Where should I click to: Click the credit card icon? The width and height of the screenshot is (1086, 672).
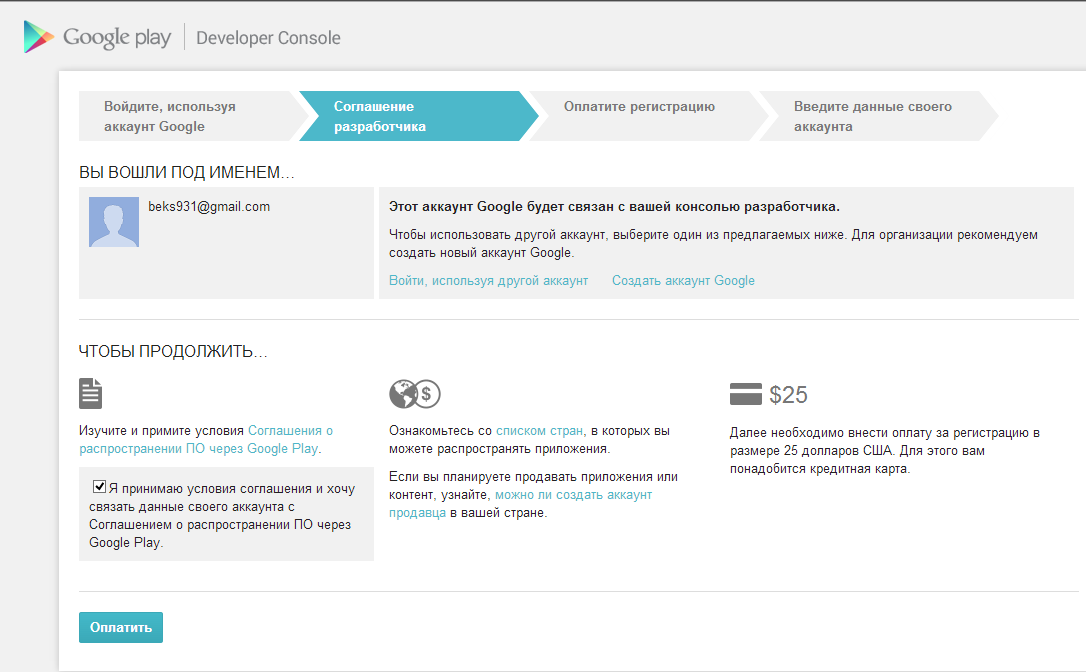click(745, 394)
